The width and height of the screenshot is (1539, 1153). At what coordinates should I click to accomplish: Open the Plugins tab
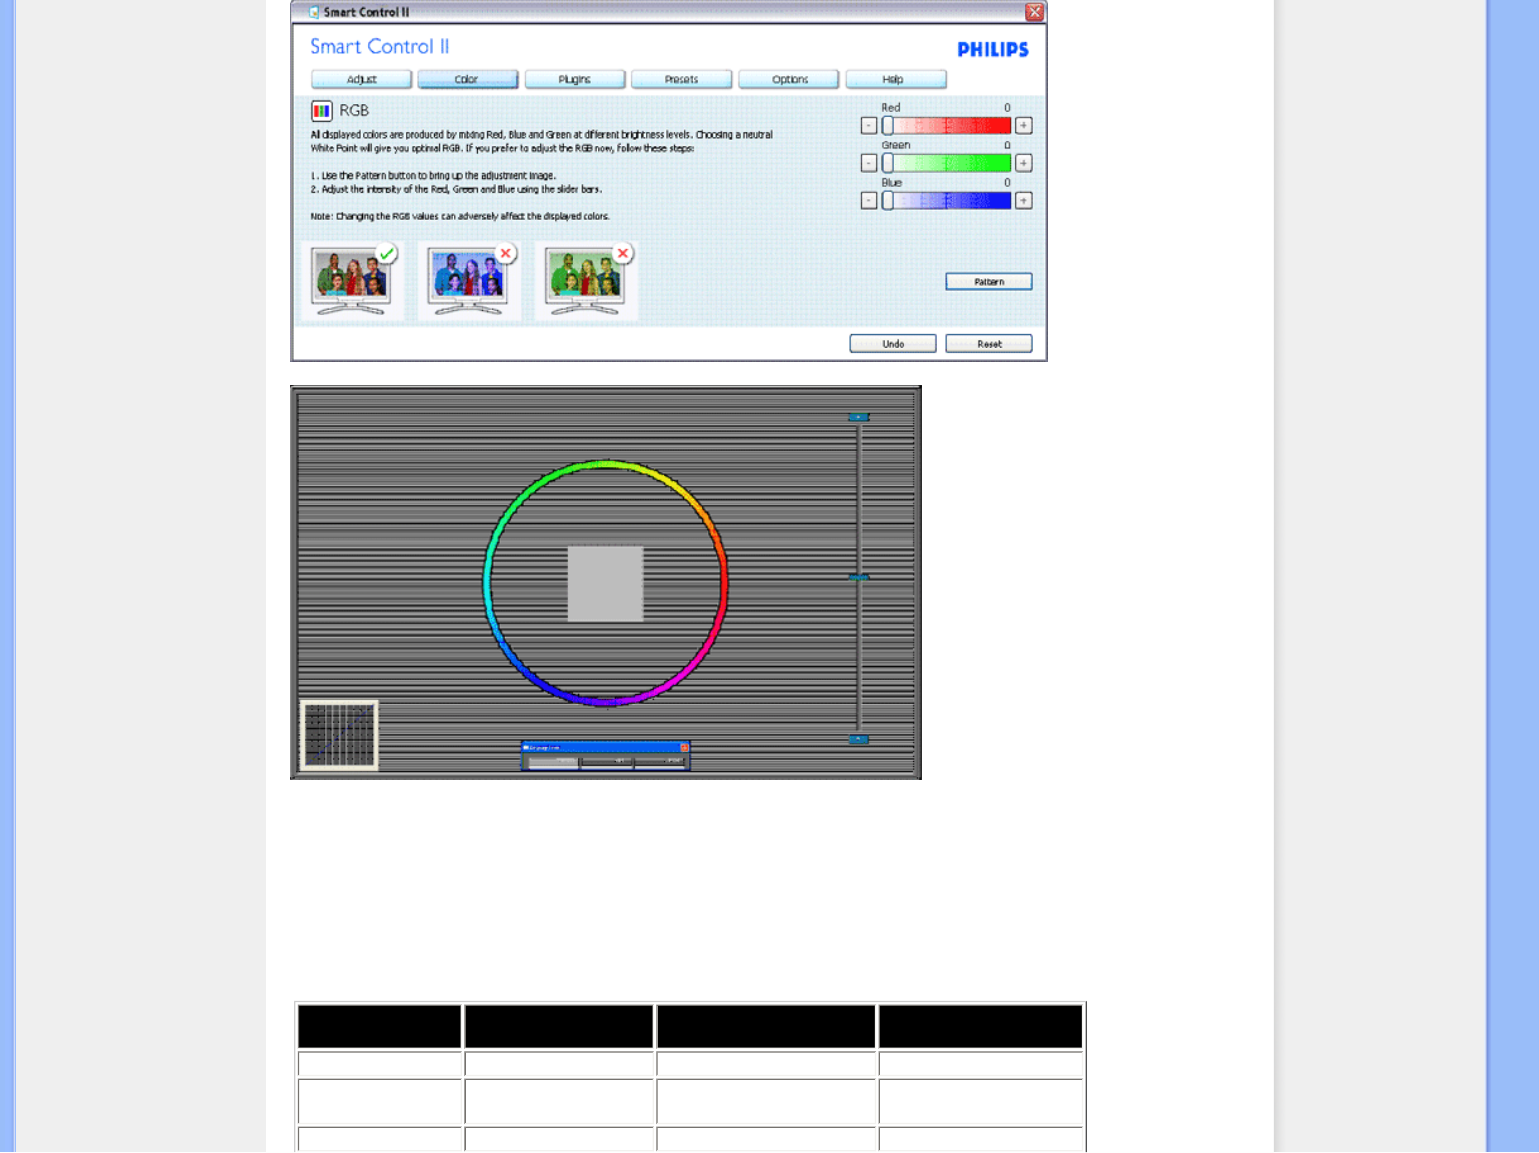[574, 80]
